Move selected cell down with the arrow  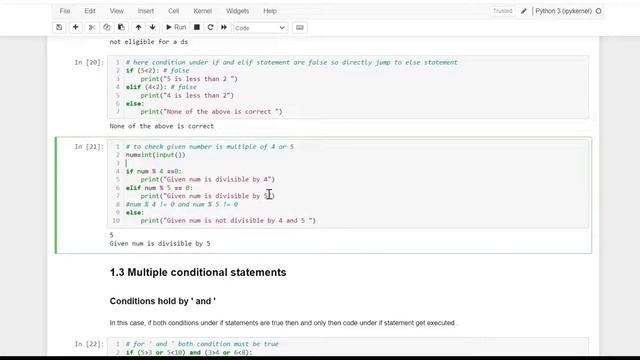pos(152,27)
